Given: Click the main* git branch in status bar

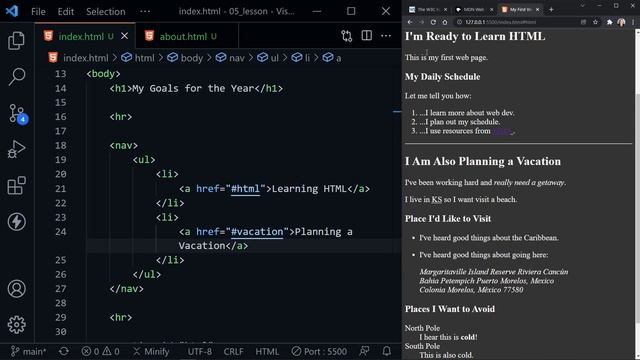Looking at the screenshot, I should coord(29,351).
